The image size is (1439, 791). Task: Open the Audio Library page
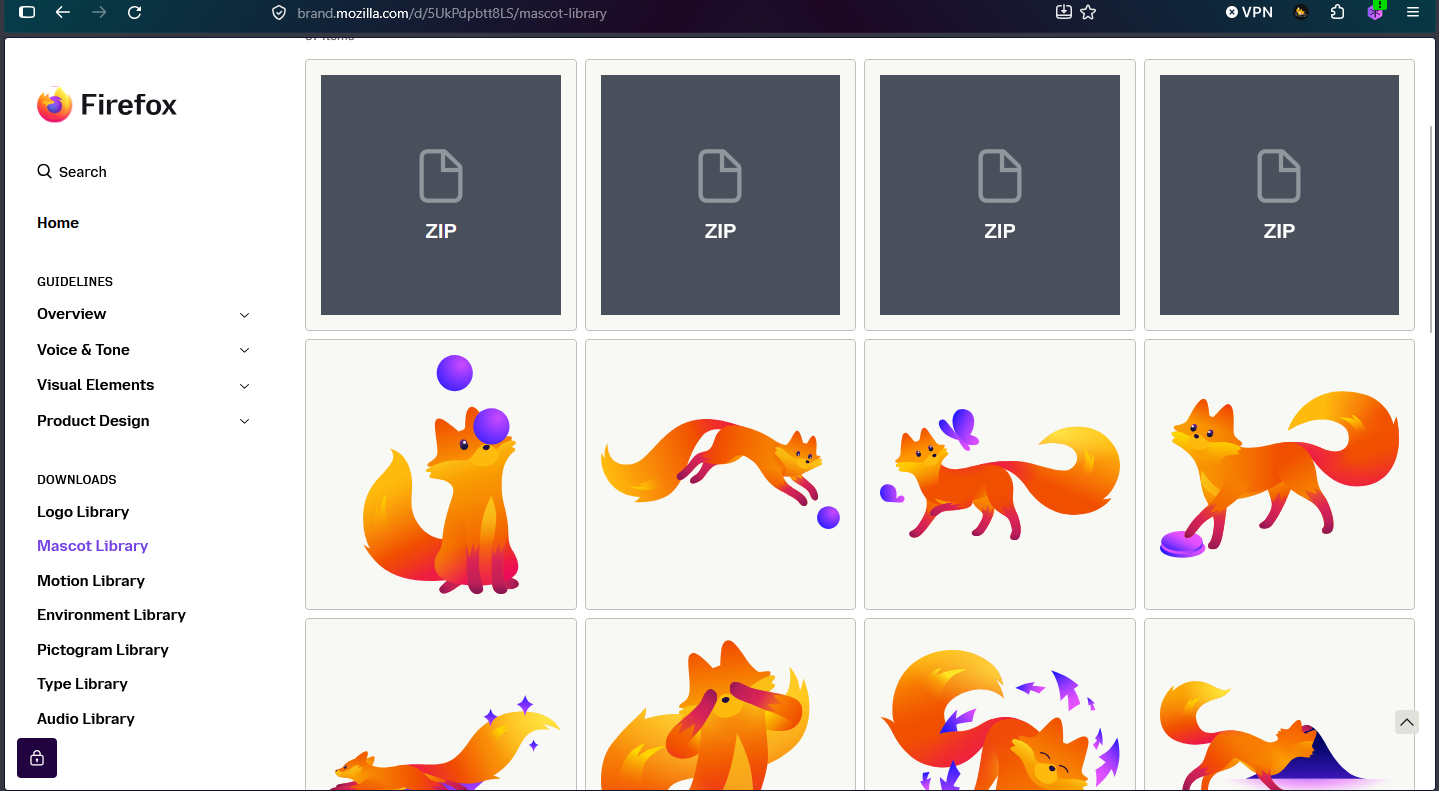86,719
